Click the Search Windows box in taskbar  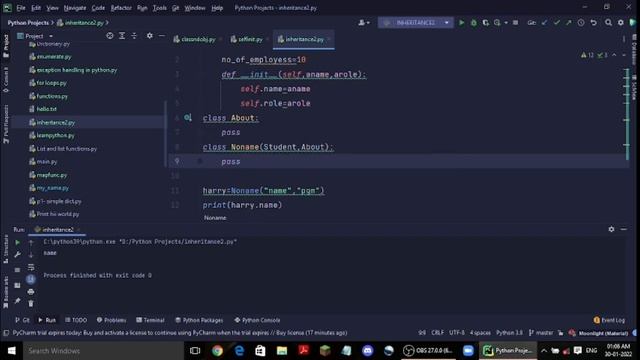104,351
